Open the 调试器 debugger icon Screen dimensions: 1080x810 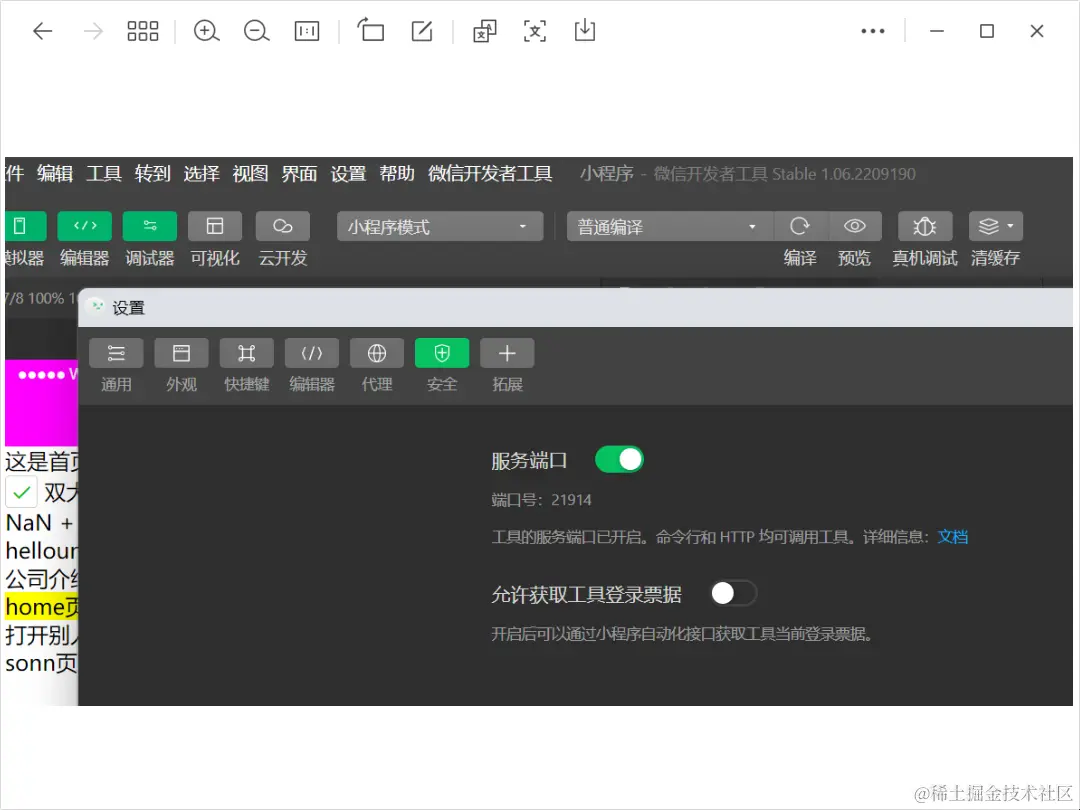[149, 226]
